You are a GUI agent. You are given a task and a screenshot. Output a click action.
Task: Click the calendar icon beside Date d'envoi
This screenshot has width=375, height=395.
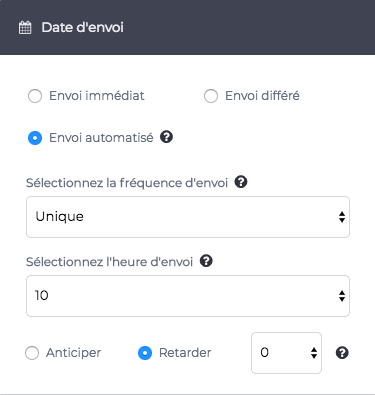pos(25,27)
